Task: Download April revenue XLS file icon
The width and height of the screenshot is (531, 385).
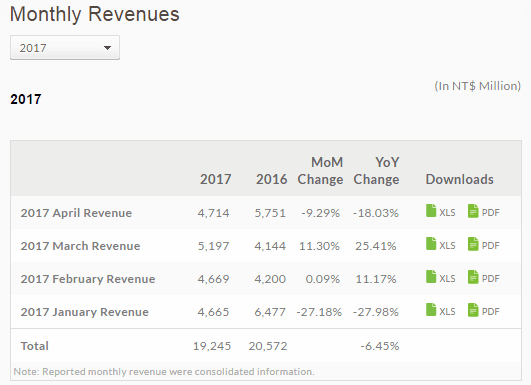Action: [431, 211]
